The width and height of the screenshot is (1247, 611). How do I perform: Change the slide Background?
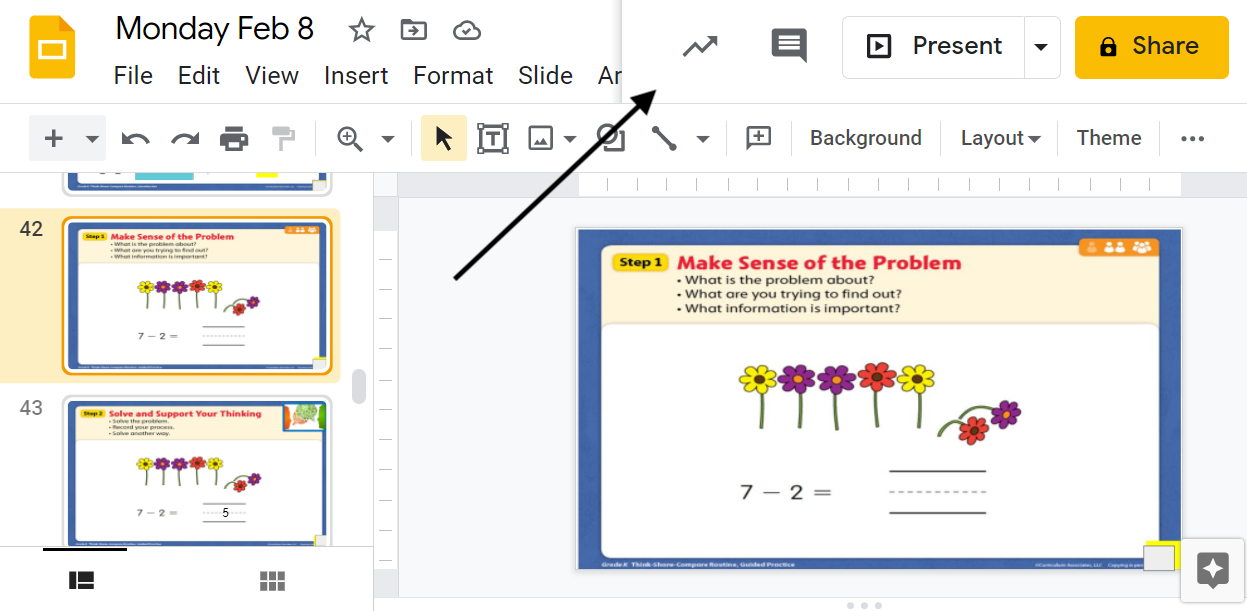tap(865, 137)
